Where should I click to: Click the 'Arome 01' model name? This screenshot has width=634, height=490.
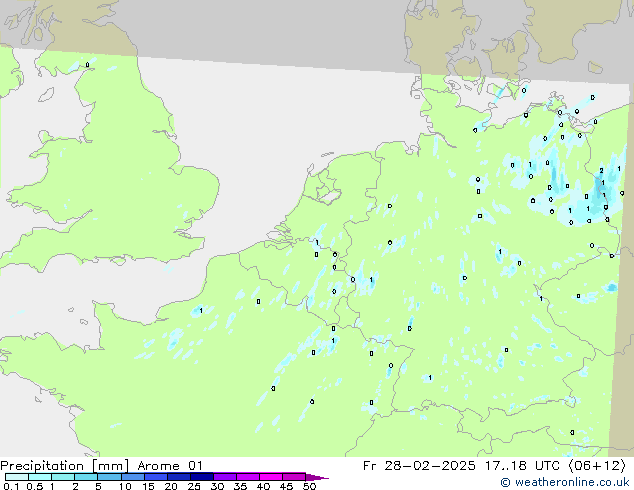170,466
